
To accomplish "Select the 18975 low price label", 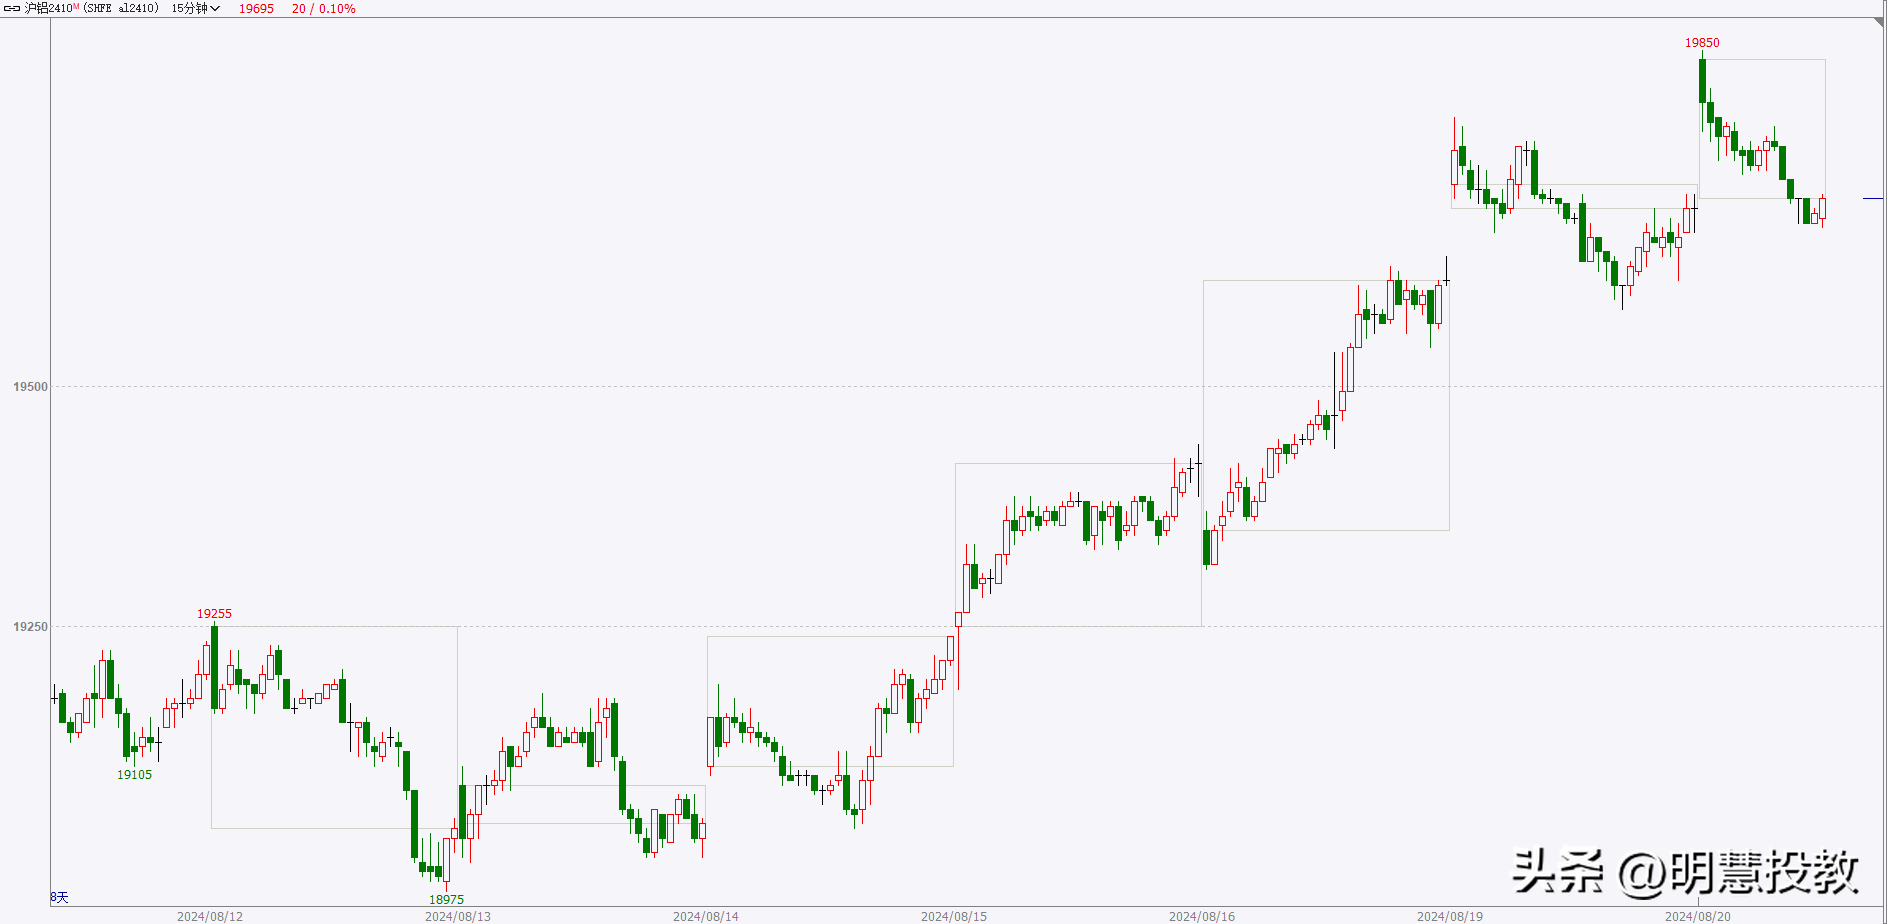I will pos(446,900).
